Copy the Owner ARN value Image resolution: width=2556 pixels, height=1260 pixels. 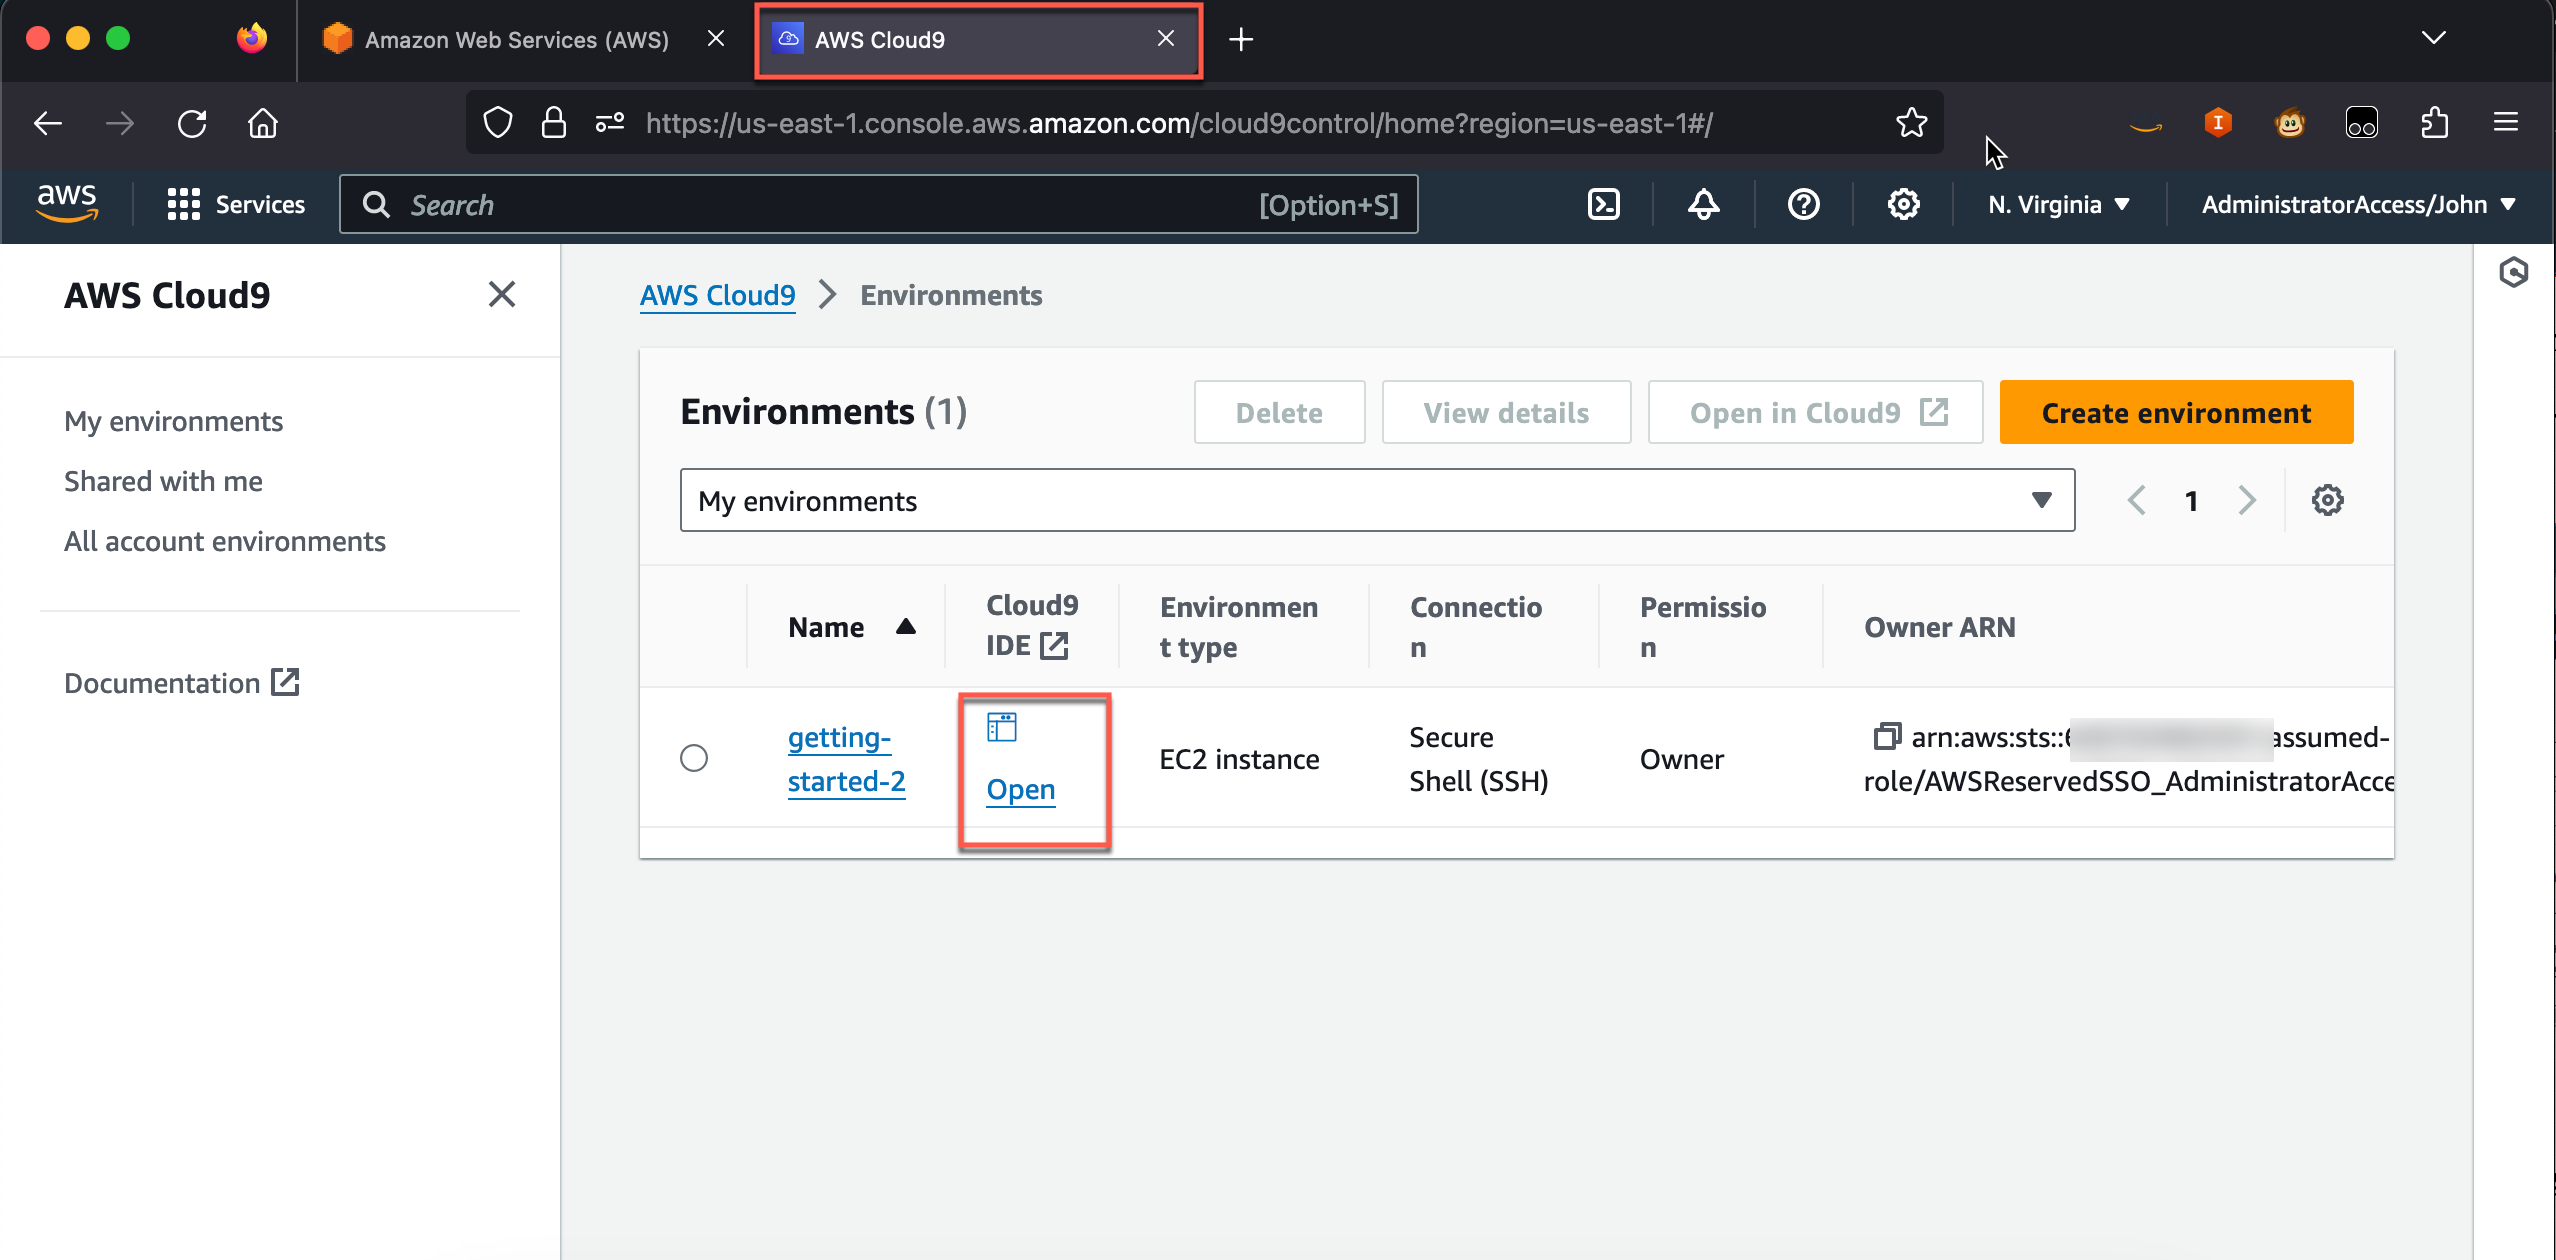click(1886, 737)
